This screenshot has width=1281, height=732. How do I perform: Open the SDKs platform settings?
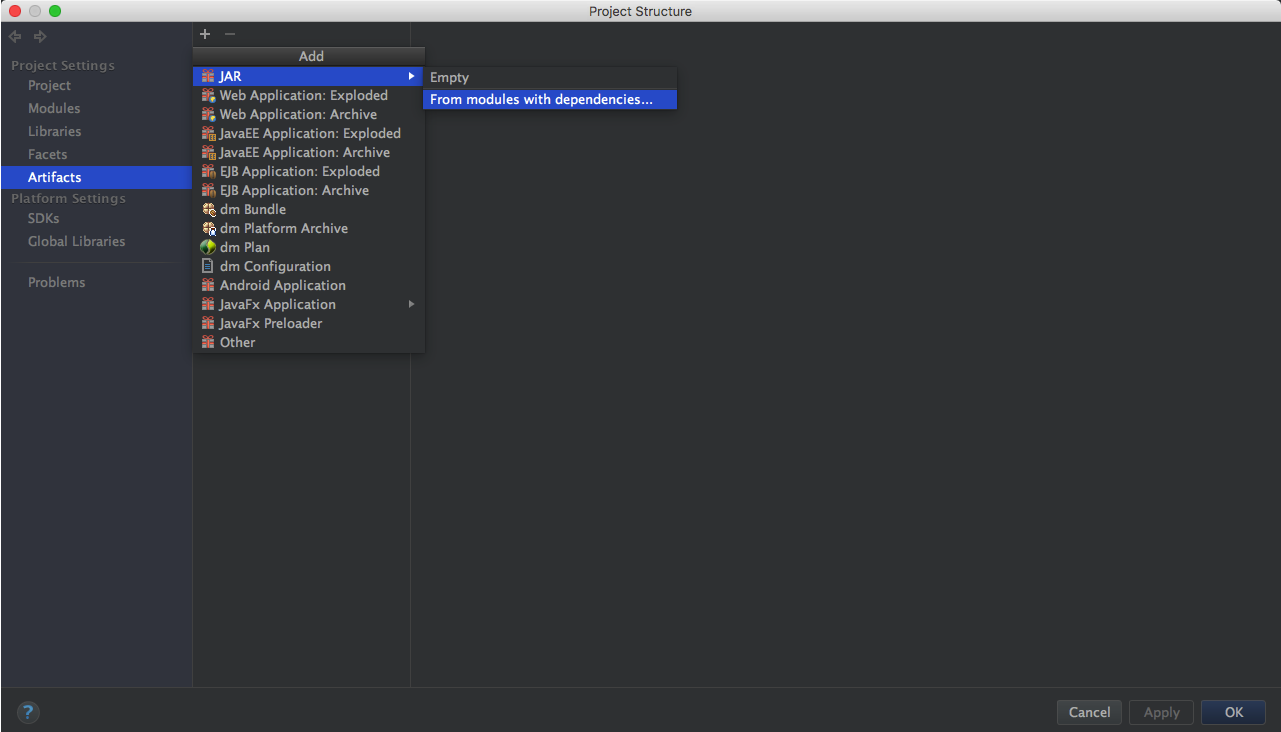point(44,218)
